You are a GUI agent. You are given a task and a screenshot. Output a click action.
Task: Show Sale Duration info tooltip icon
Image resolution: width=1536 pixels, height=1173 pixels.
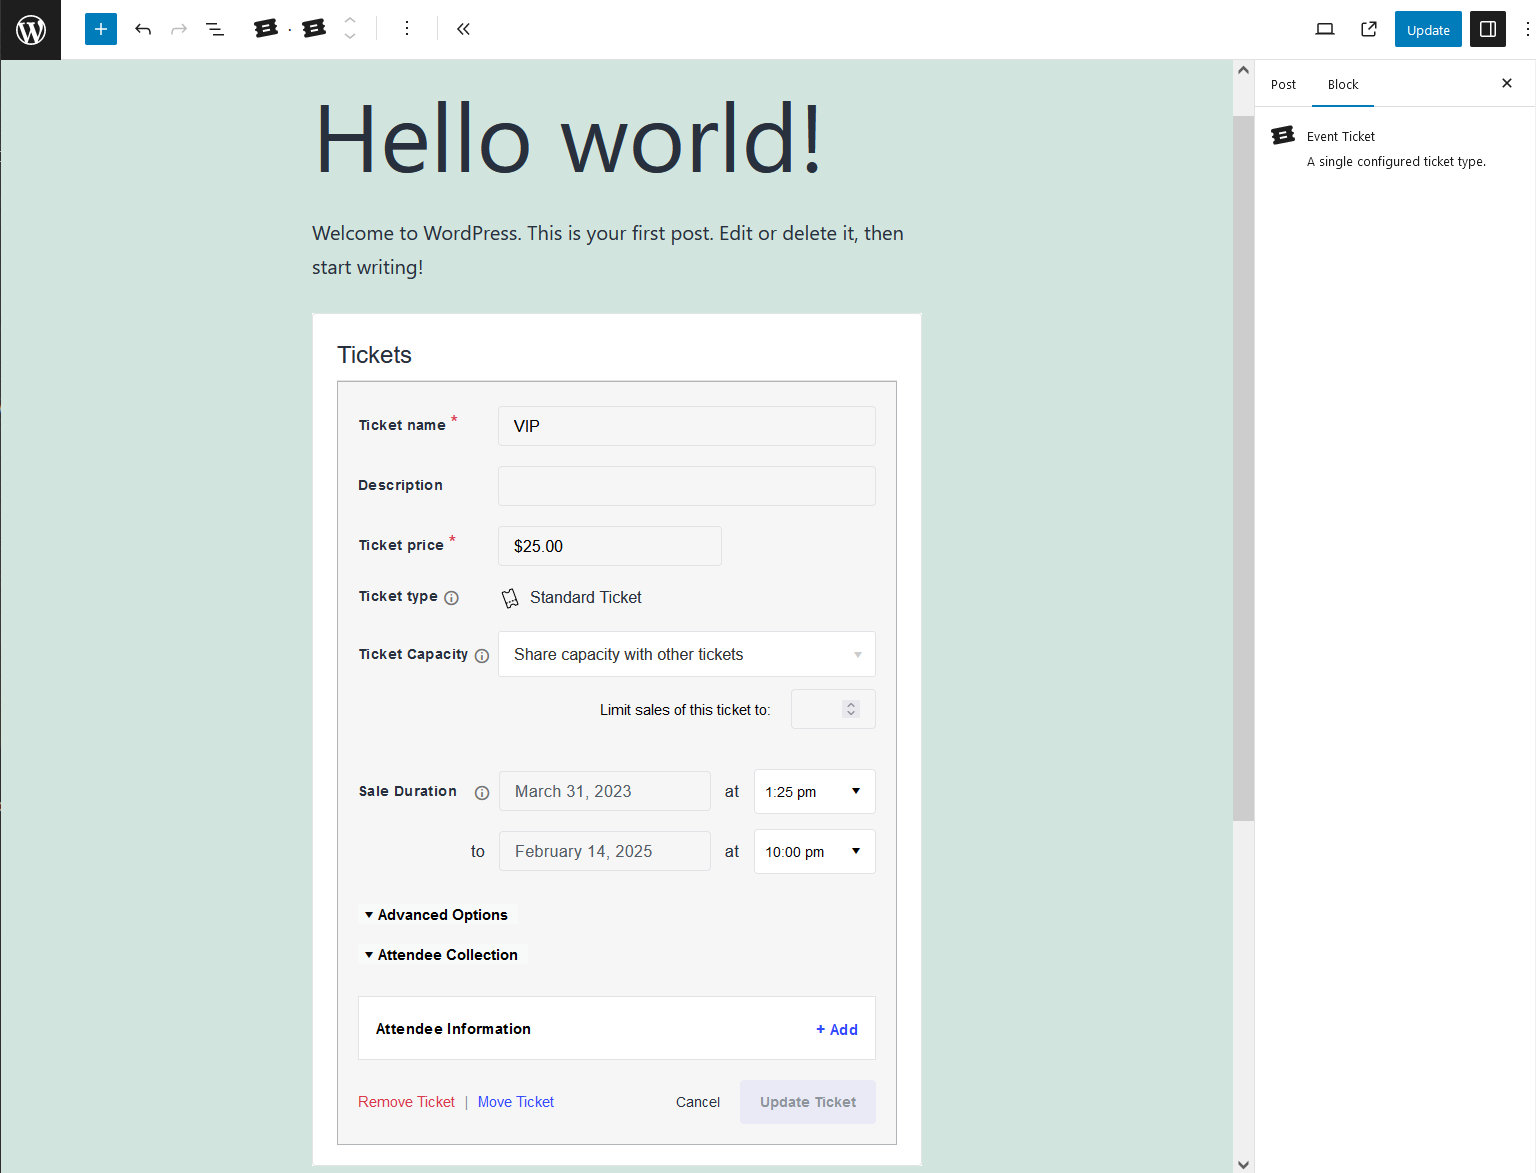click(x=482, y=793)
